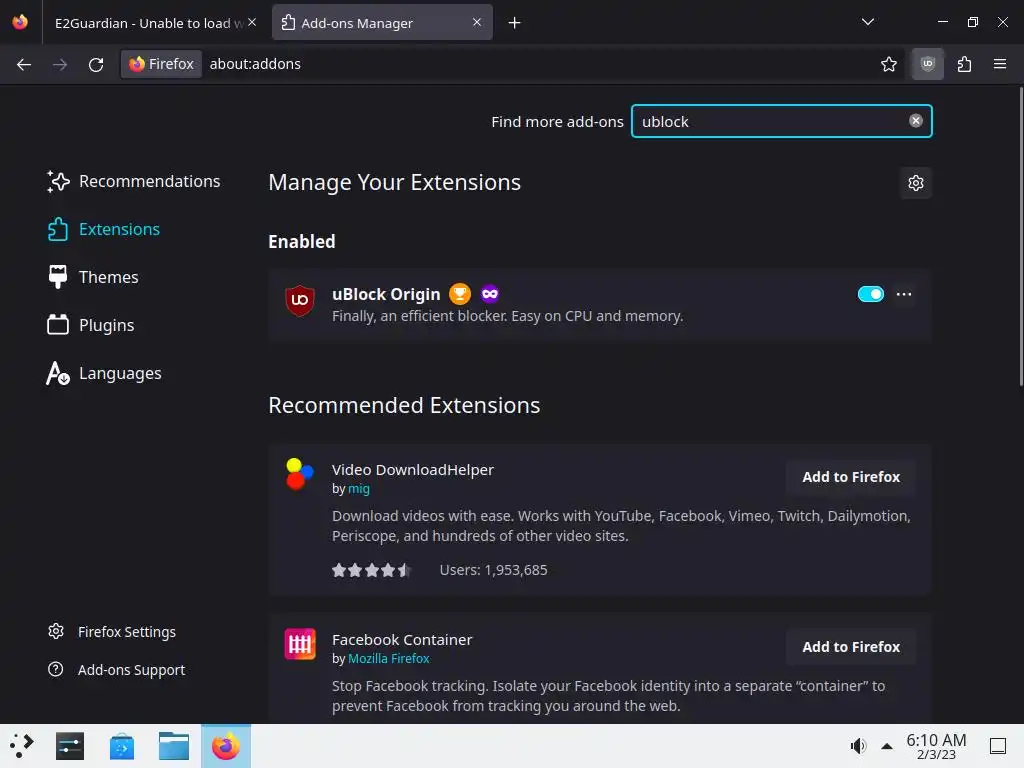Open Add-ons Support link

pos(116,669)
